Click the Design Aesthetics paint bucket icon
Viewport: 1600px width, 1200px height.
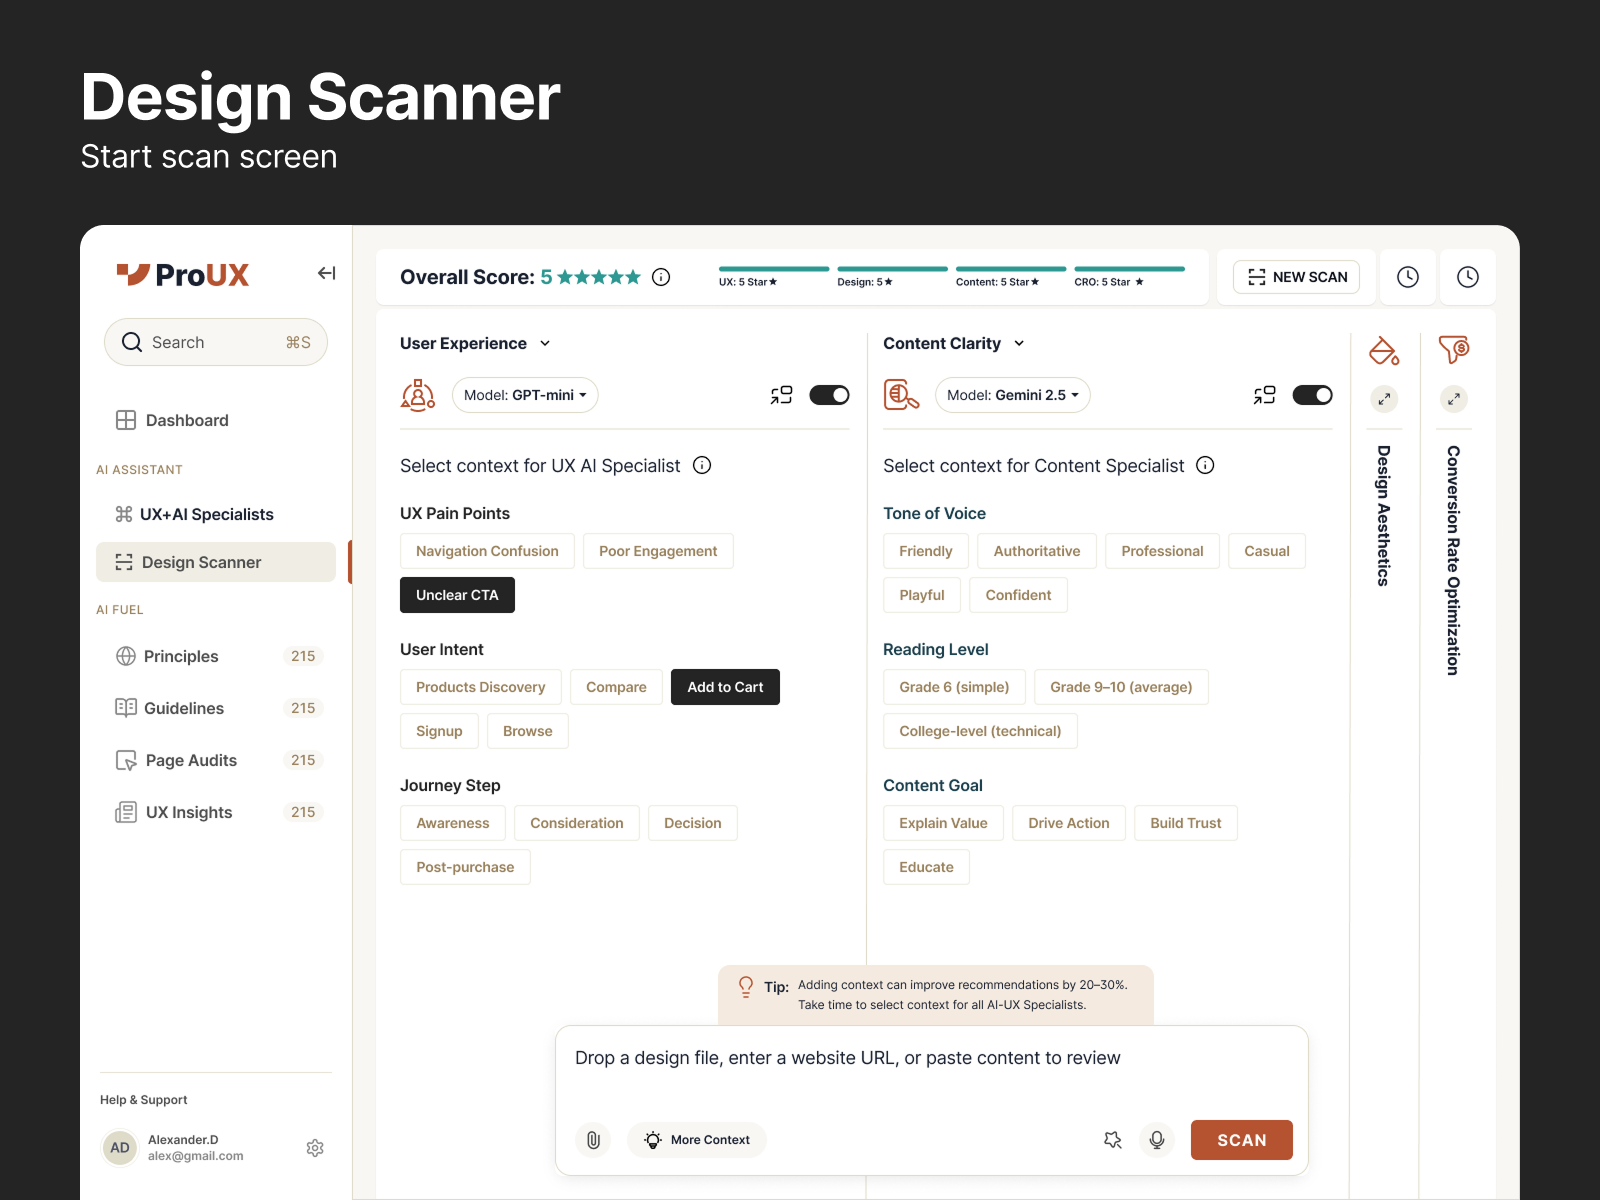1384,350
